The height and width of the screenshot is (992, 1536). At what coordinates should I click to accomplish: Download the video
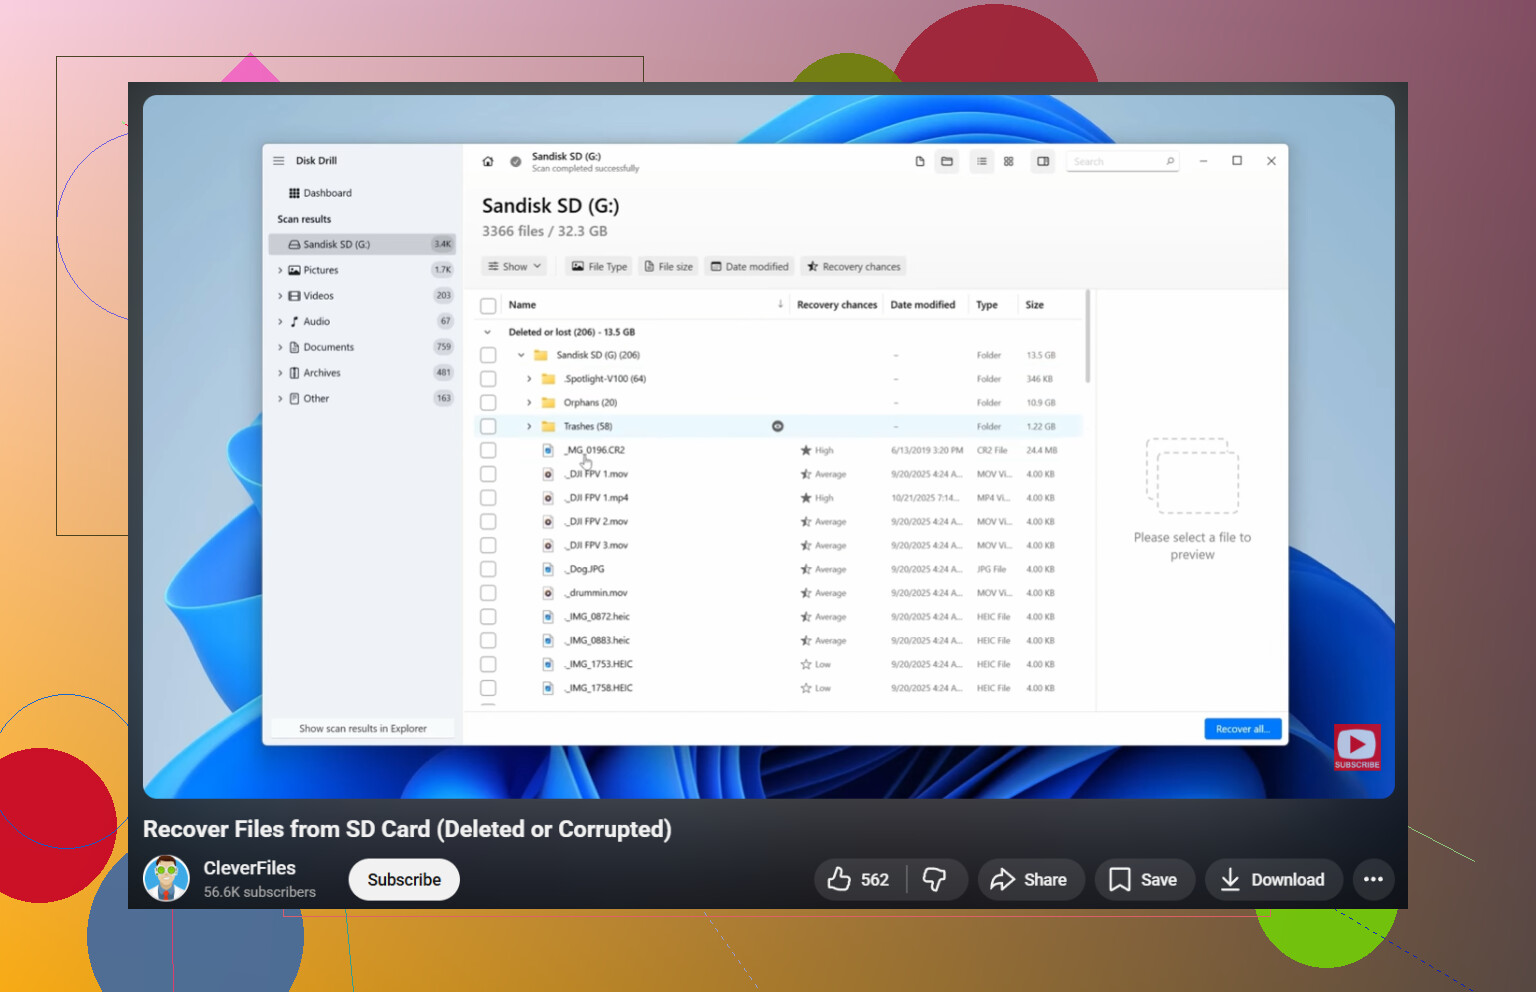click(1273, 879)
